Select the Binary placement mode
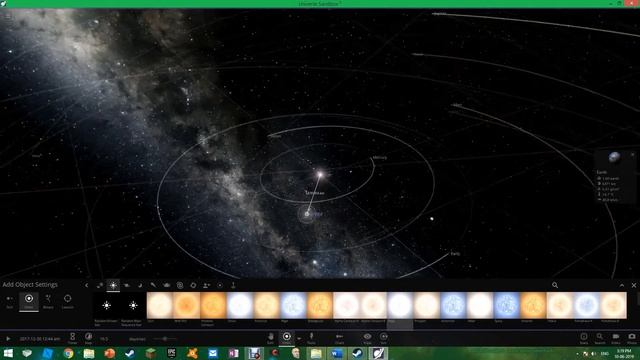640x360 pixels. (x=48, y=302)
